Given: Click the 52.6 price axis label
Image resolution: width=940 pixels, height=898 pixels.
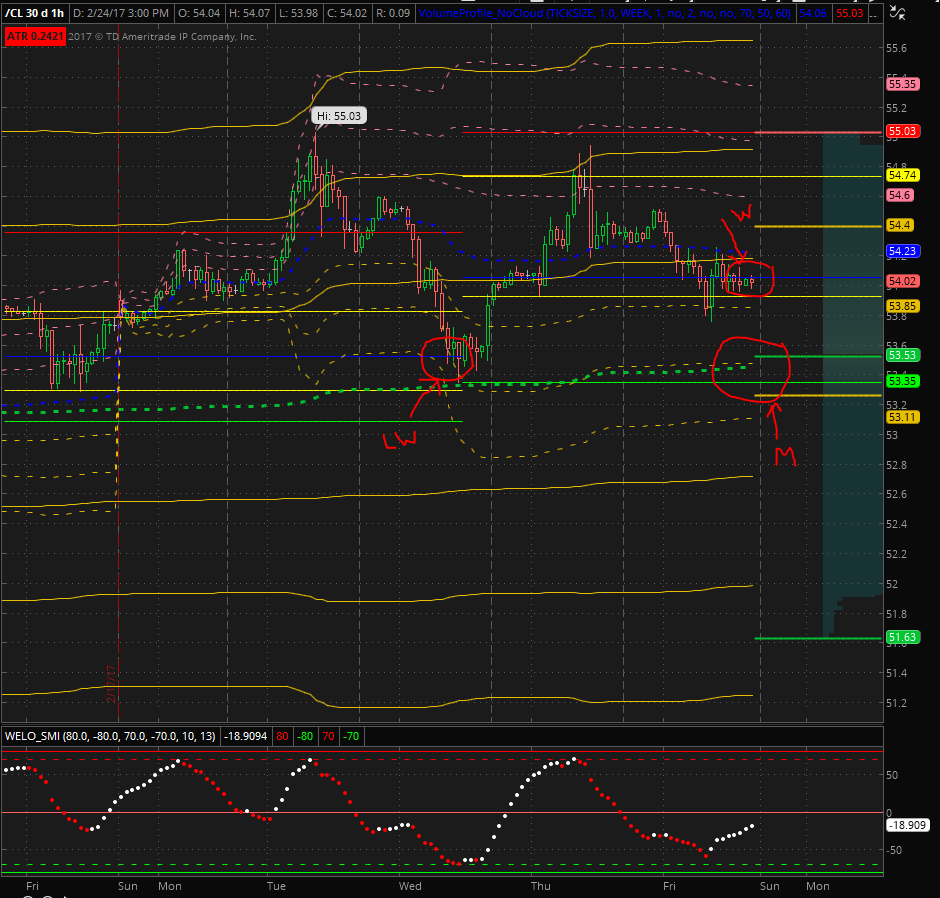Looking at the screenshot, I should pos(896,495).
